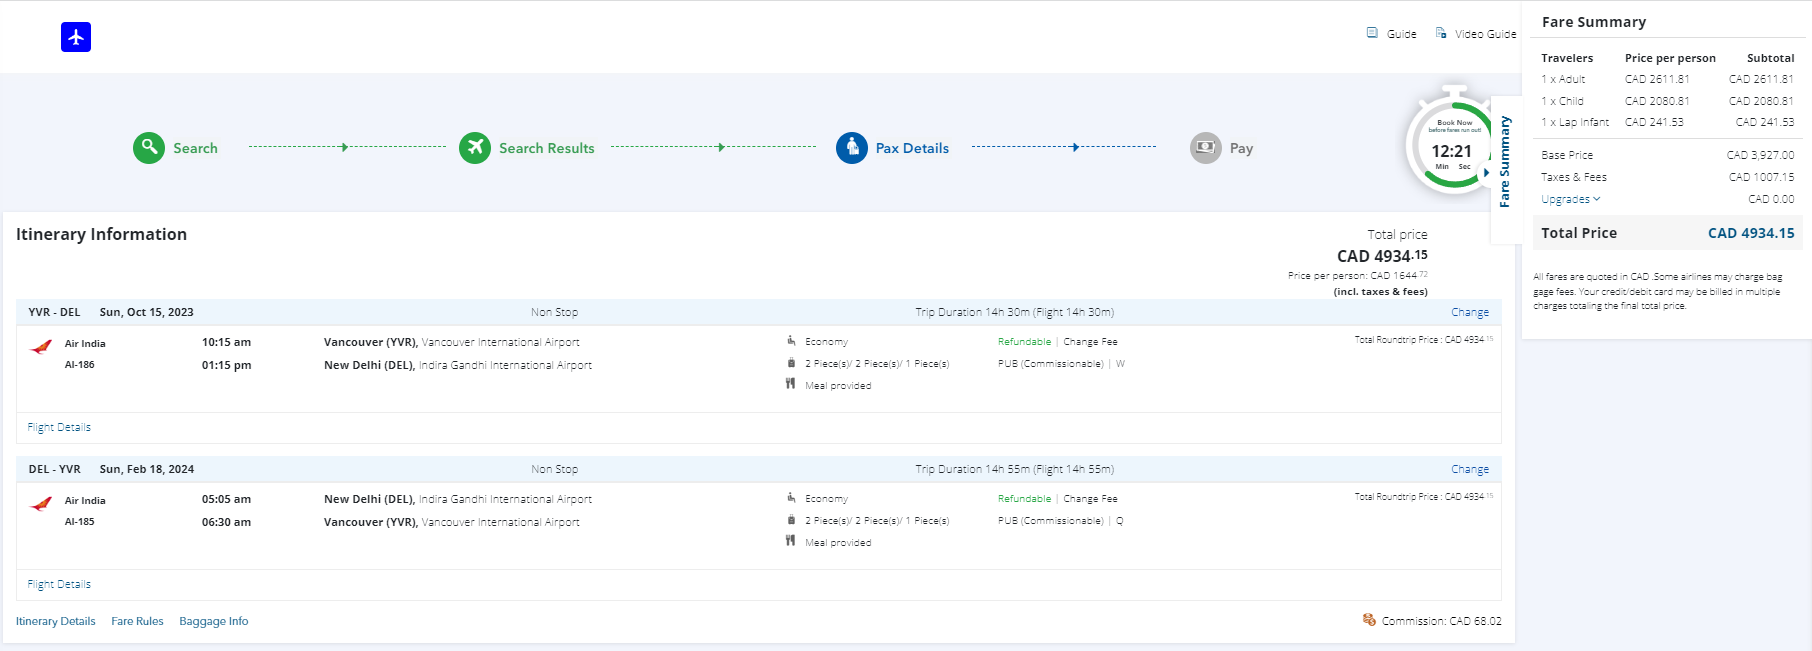Click the green Search magnifier step icon
Viewport: 1812px width, 651px height.
pos(149,148)
